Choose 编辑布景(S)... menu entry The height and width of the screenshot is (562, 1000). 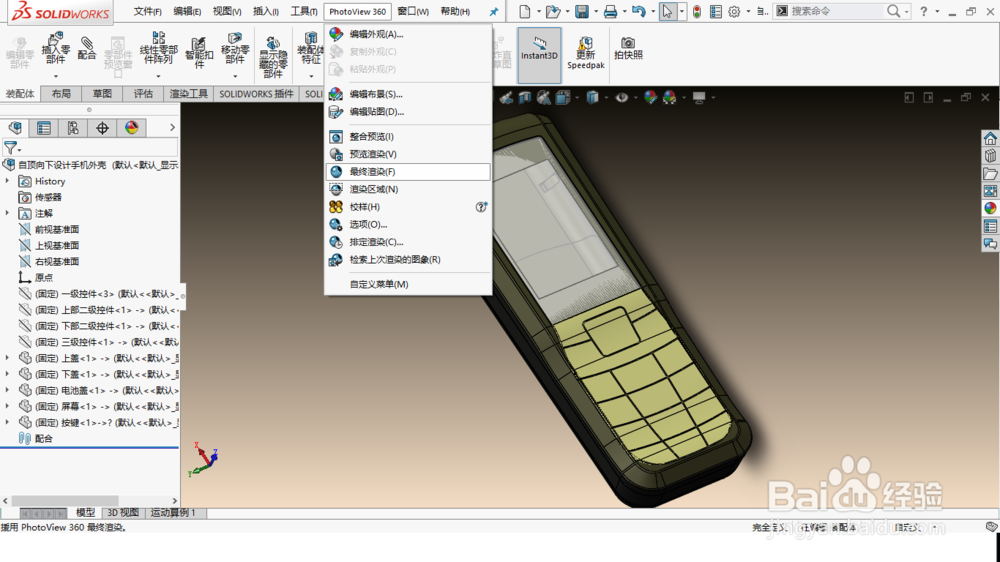[408, 94]
